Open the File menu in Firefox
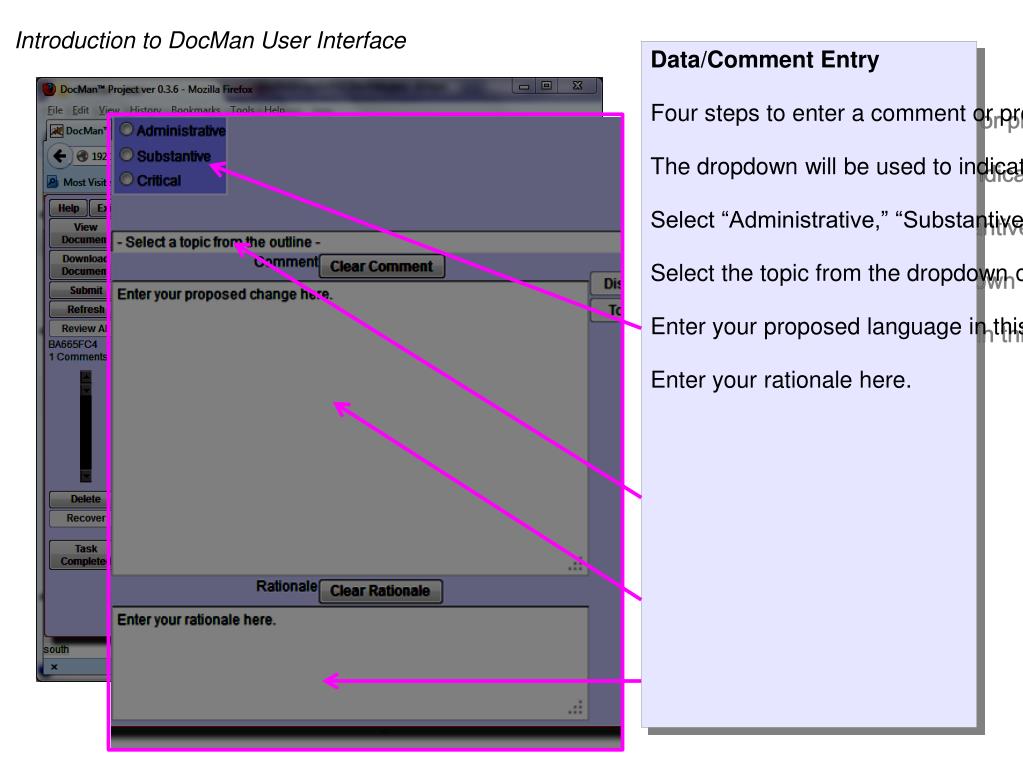Screen dimensions: 1023x767 (55, 110)
